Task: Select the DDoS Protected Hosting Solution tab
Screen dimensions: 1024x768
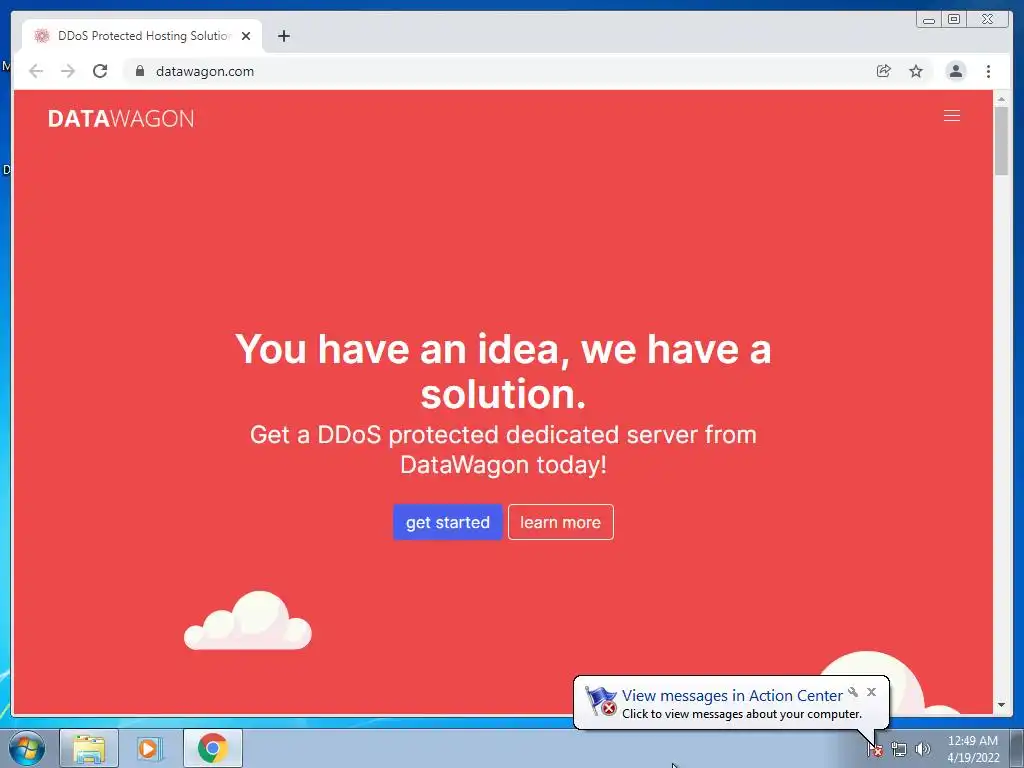Action: point(143,36)
